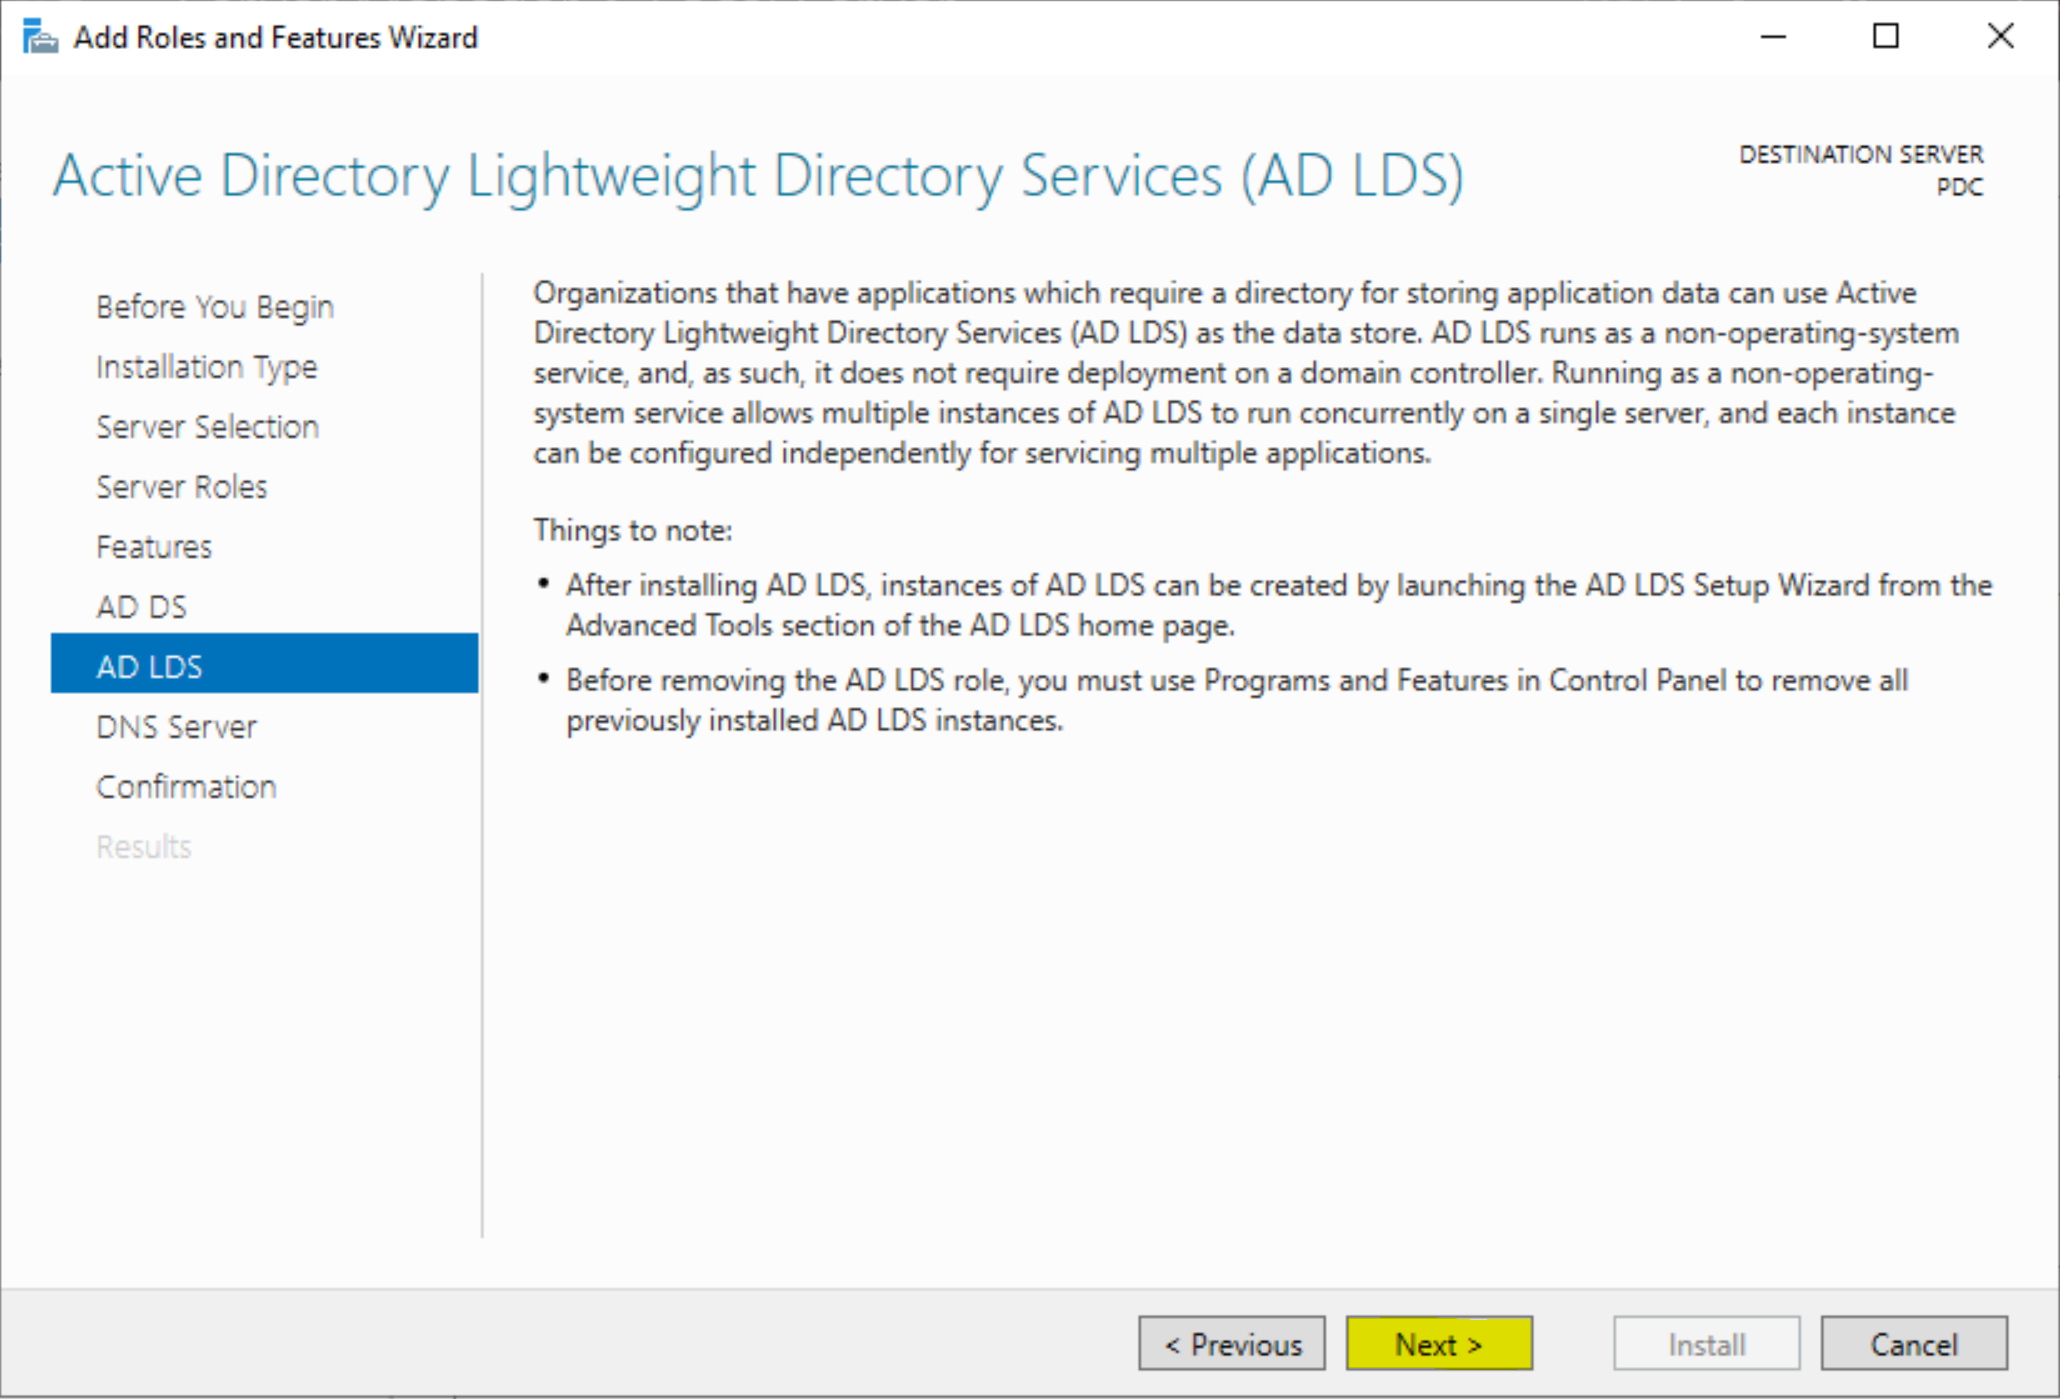Click the window title text

coord(276,37)
